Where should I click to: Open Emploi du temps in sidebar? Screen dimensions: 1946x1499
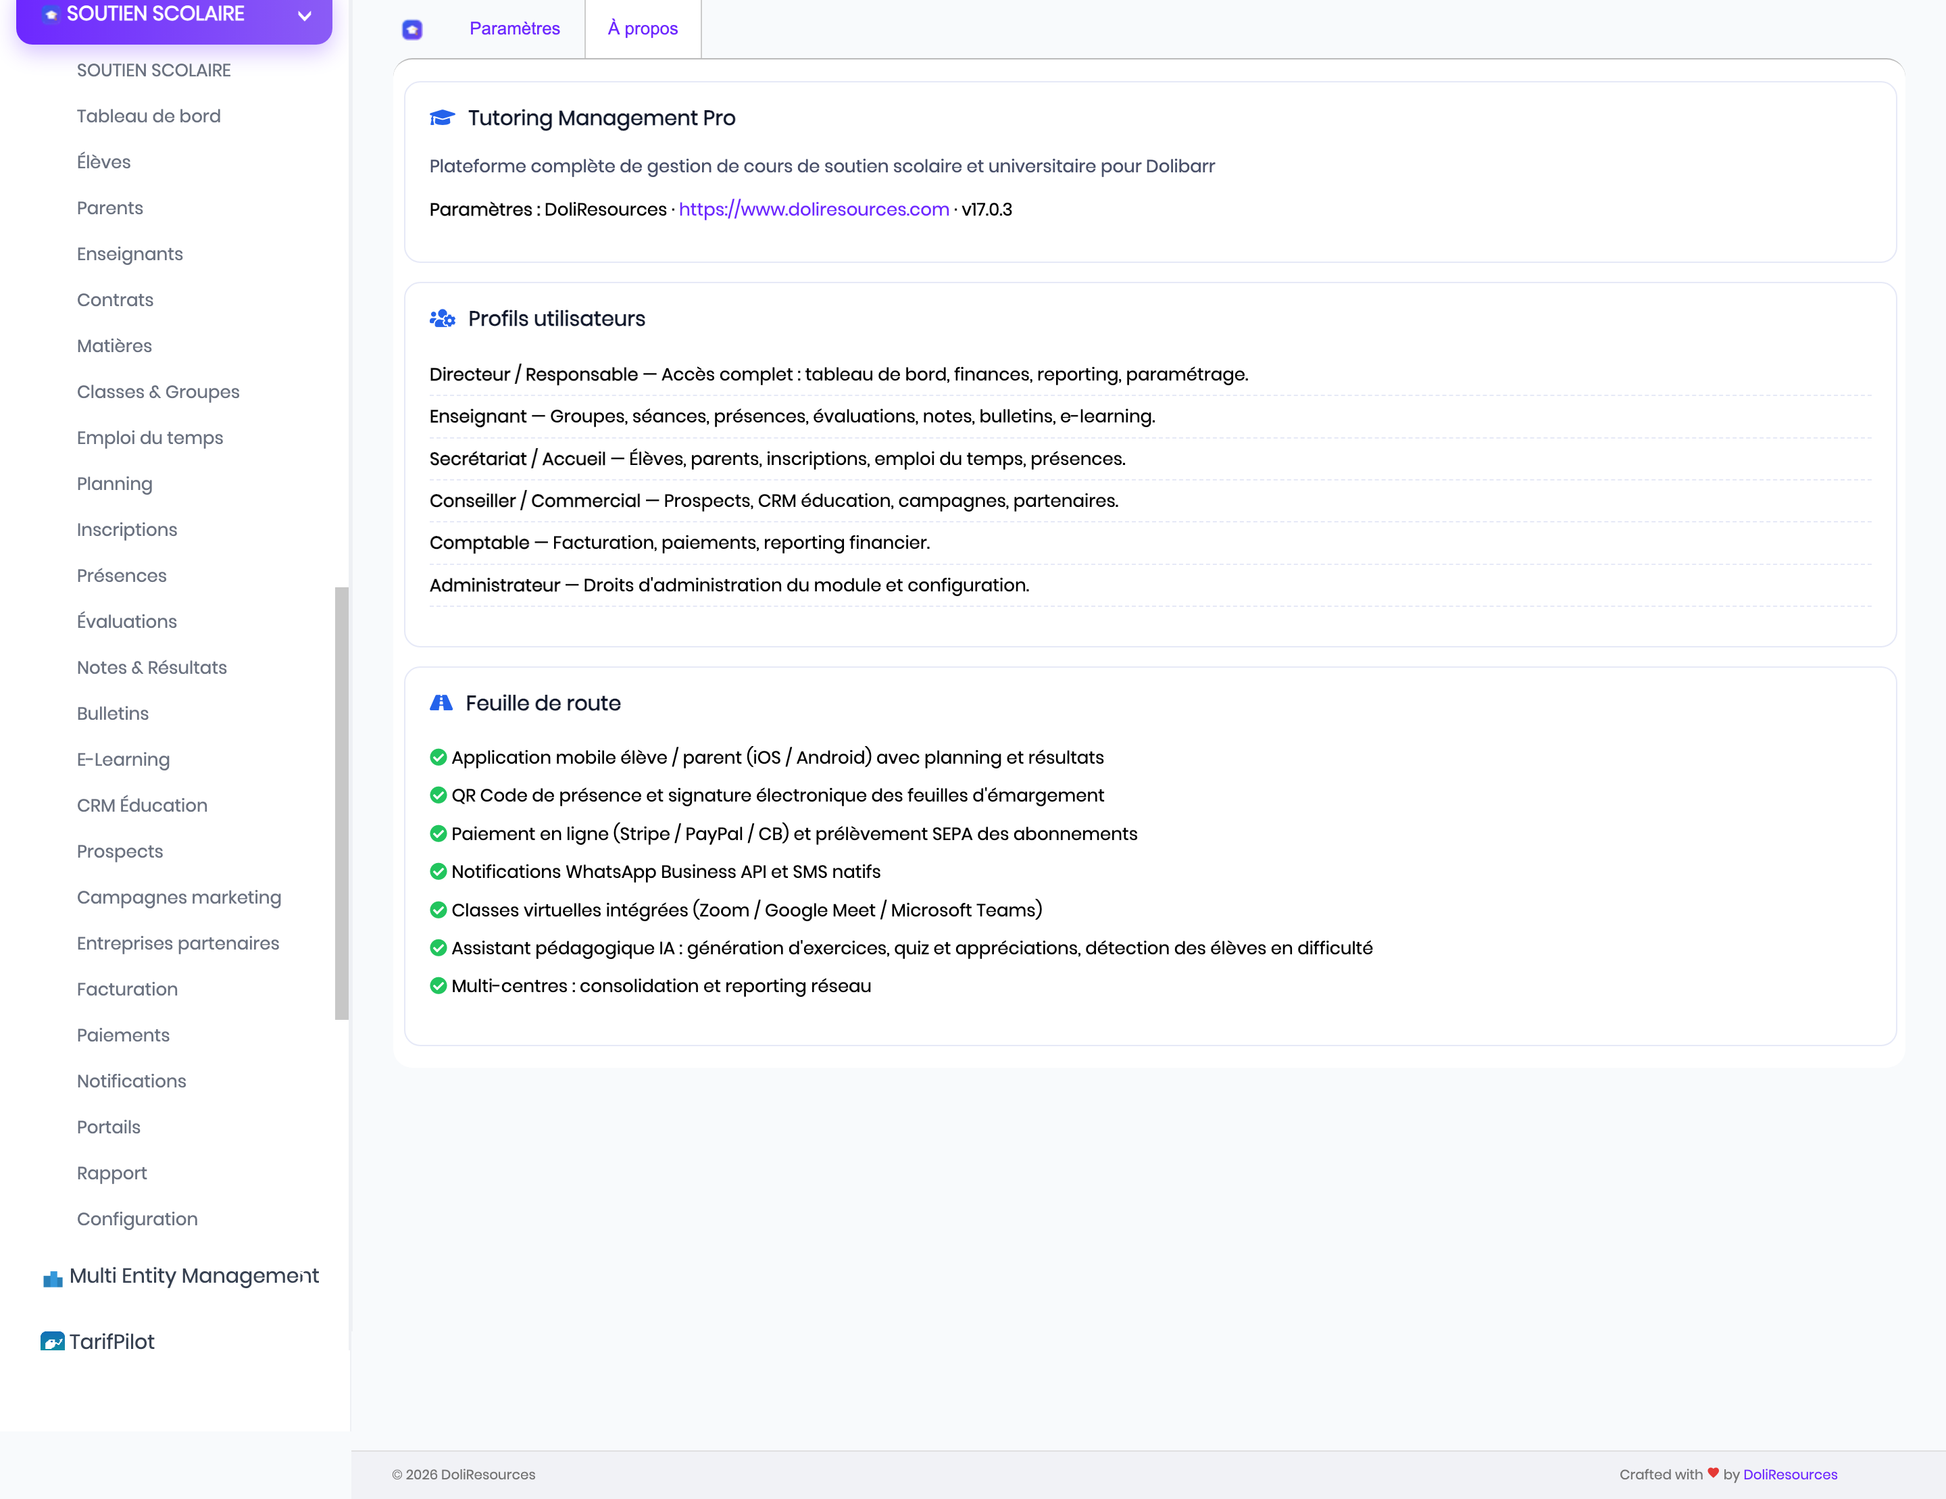[150, 438]
